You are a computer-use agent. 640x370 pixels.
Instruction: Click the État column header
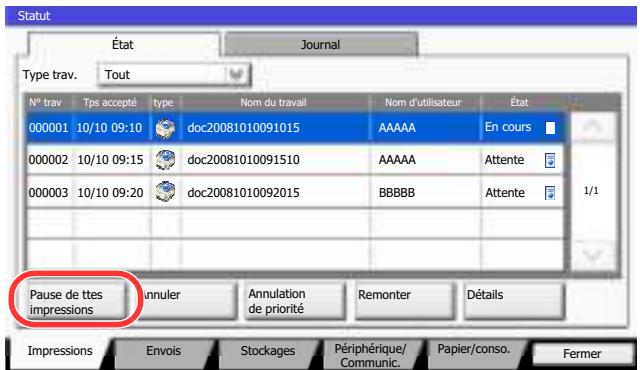pos(519,102)
